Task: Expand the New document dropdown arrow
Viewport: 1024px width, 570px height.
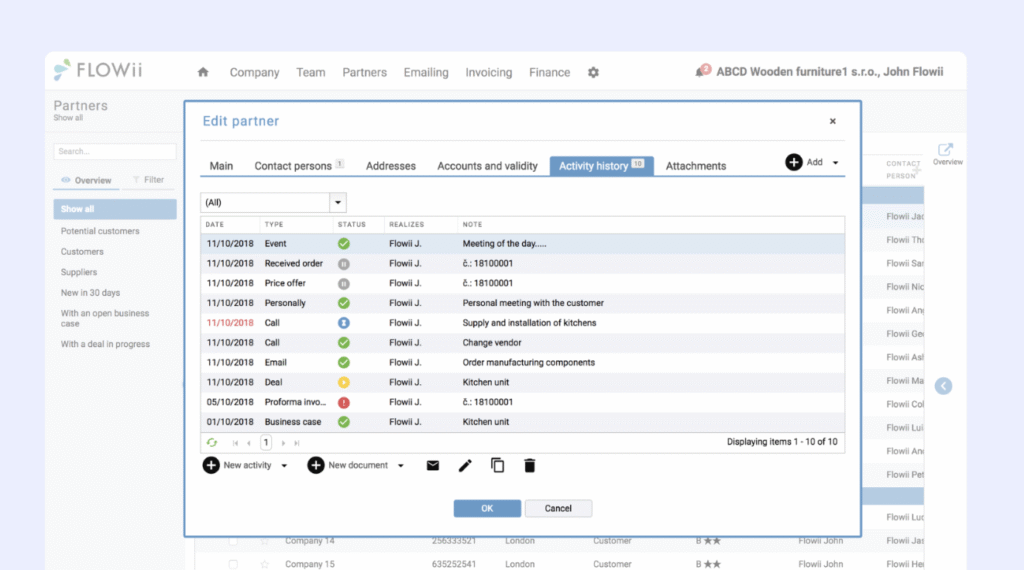Action: click(x=401, y=466)
